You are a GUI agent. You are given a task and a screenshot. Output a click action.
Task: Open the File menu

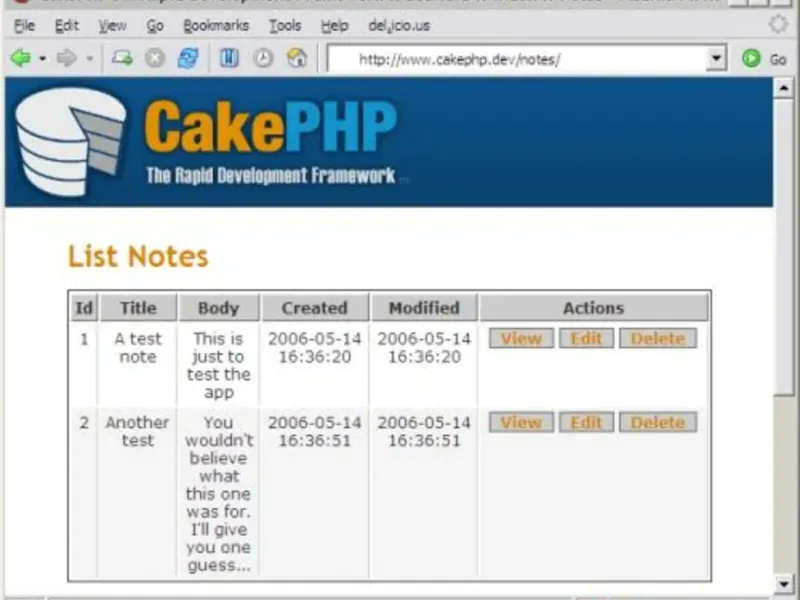24,26
